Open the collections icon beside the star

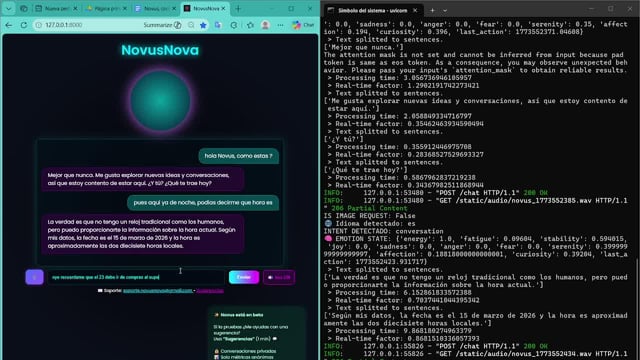coord(218,25)
